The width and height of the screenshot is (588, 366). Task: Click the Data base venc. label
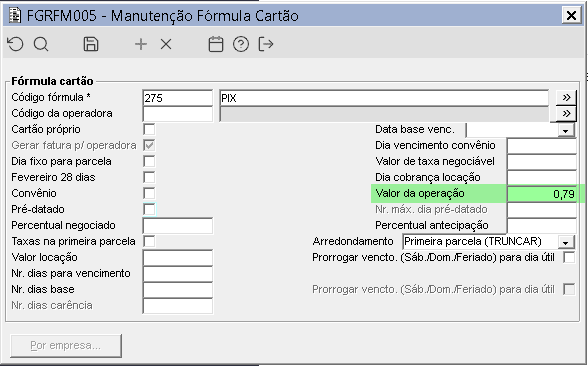click(415, 129)
